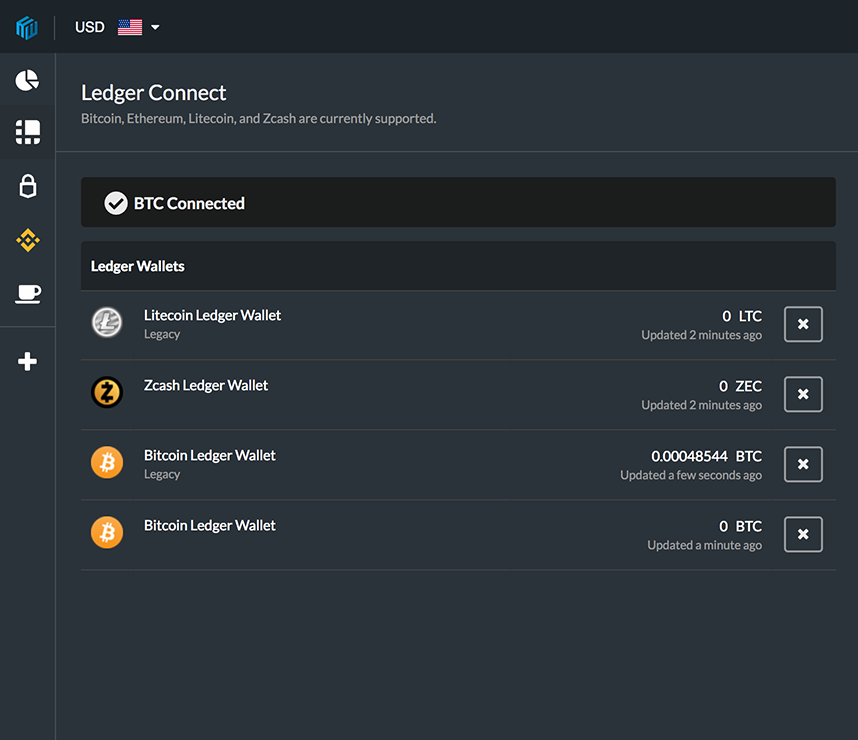Click the BTC Connected checkmark icon
The image size is (858, 740).
pos(116,204)
